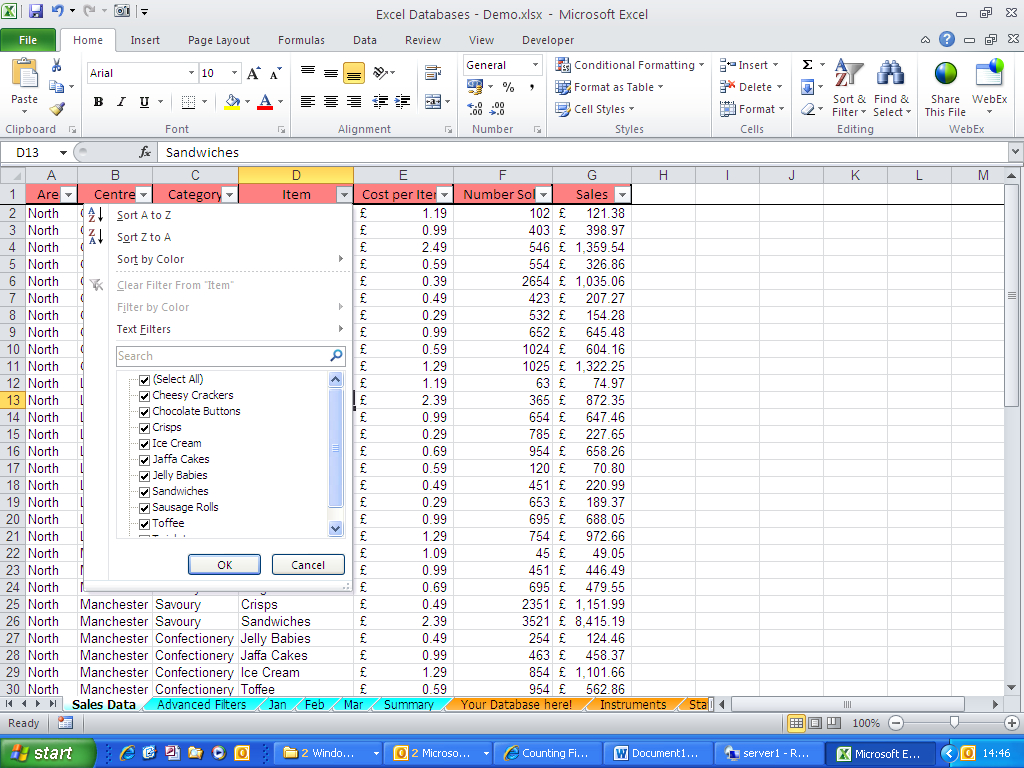Click the Bold formatting icon
1024x768 pixels.
[98, 102]
